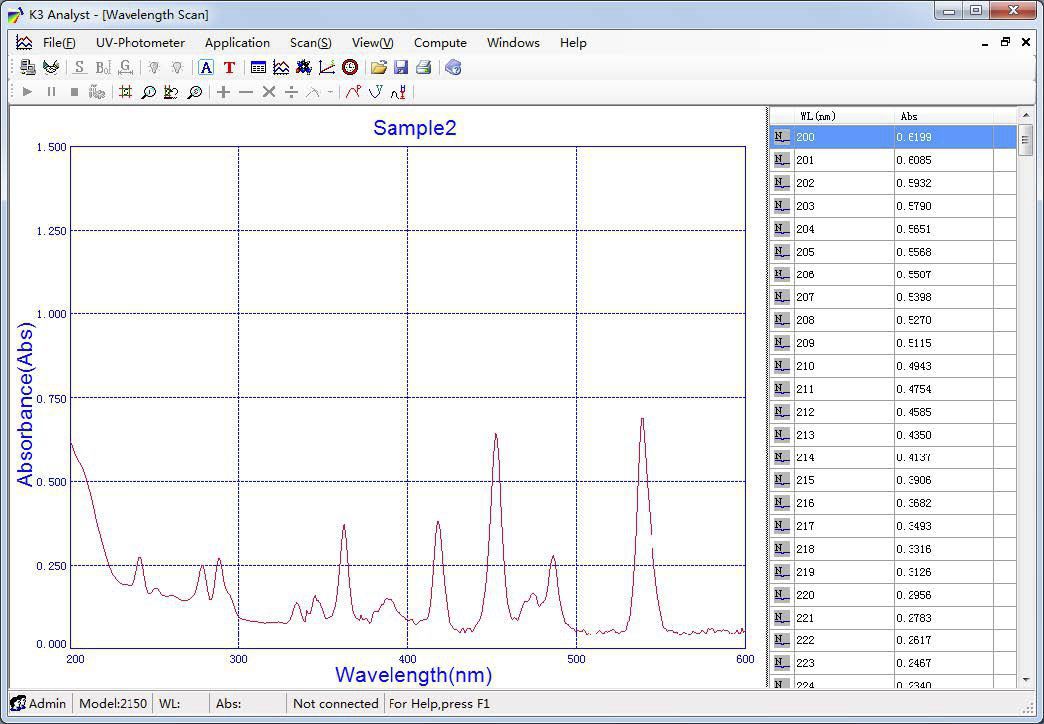Image resolution: width=1044 pixels, height=724 pixels.
Task: Open the data table view icon
Action: pyautogui.click(x=258, y=67)
